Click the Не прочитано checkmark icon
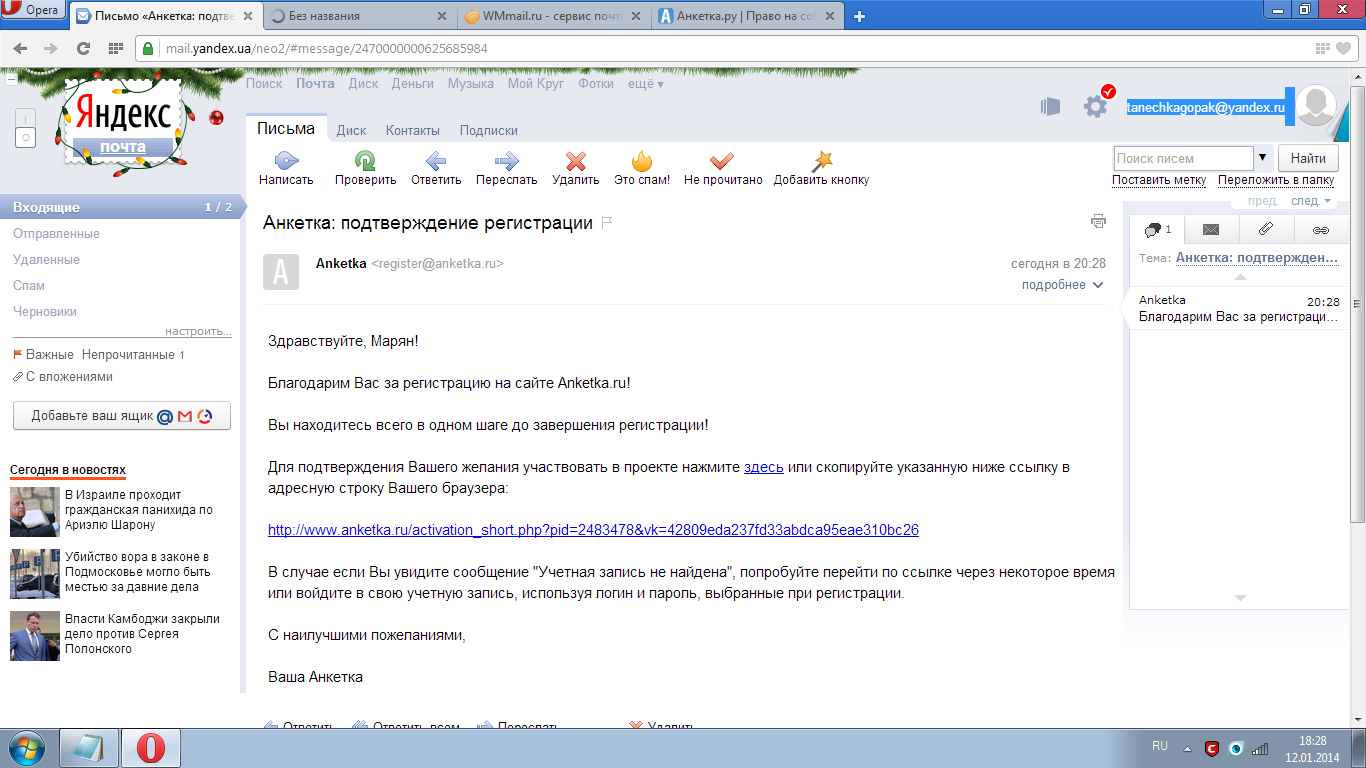Screen dimensions: 1366x768 722,160
